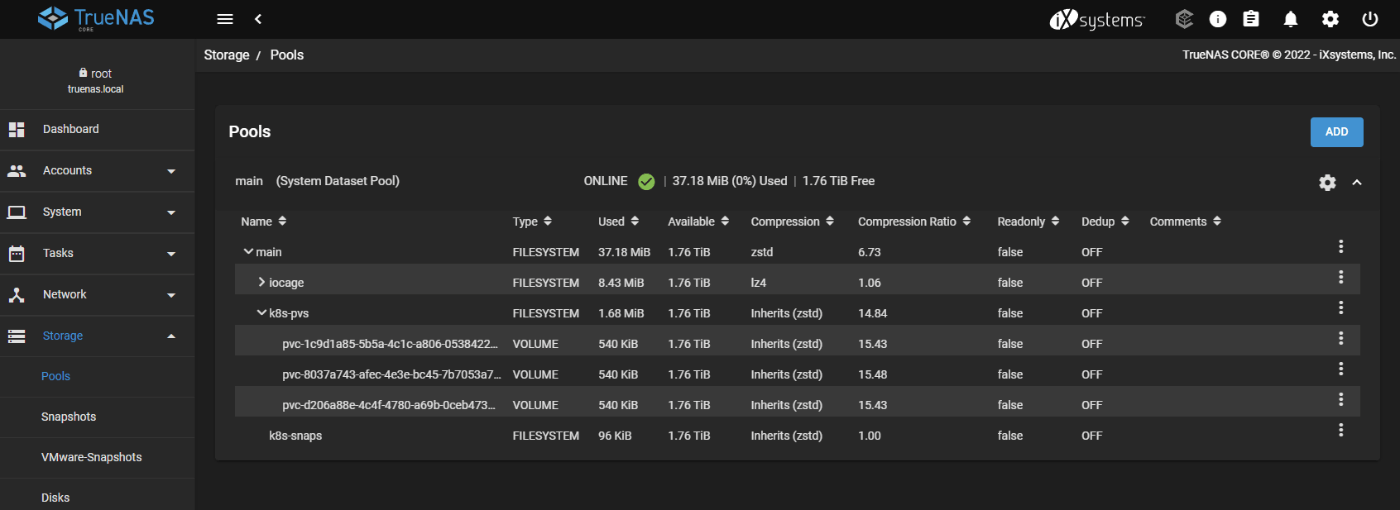
Task: Open Snapshots under Storage
Action: [x=69, y=416]
